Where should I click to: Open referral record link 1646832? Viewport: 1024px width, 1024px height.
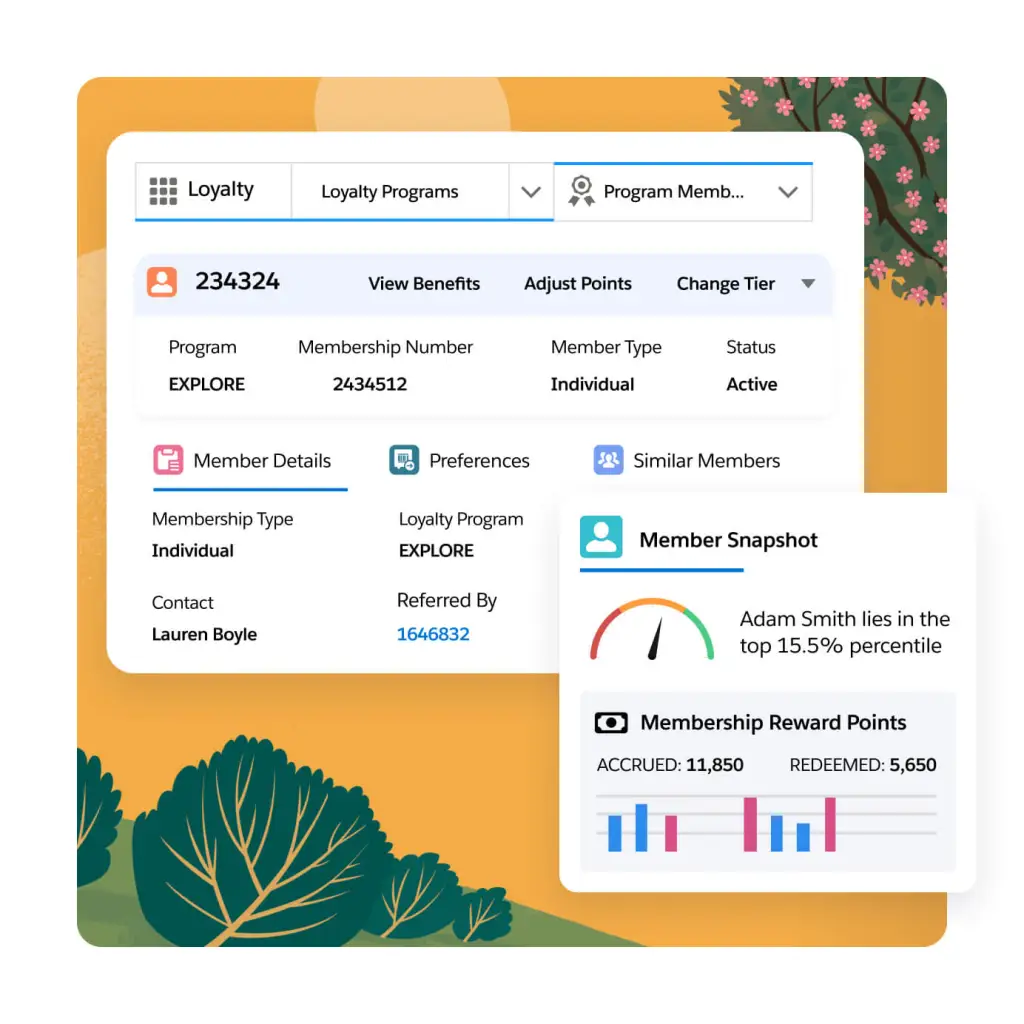[433, 633]
